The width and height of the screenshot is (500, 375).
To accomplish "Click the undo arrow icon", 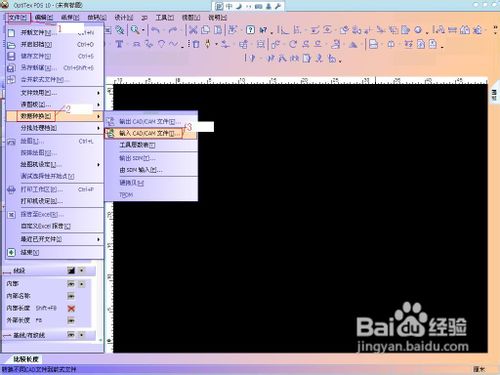I will 155,30.
